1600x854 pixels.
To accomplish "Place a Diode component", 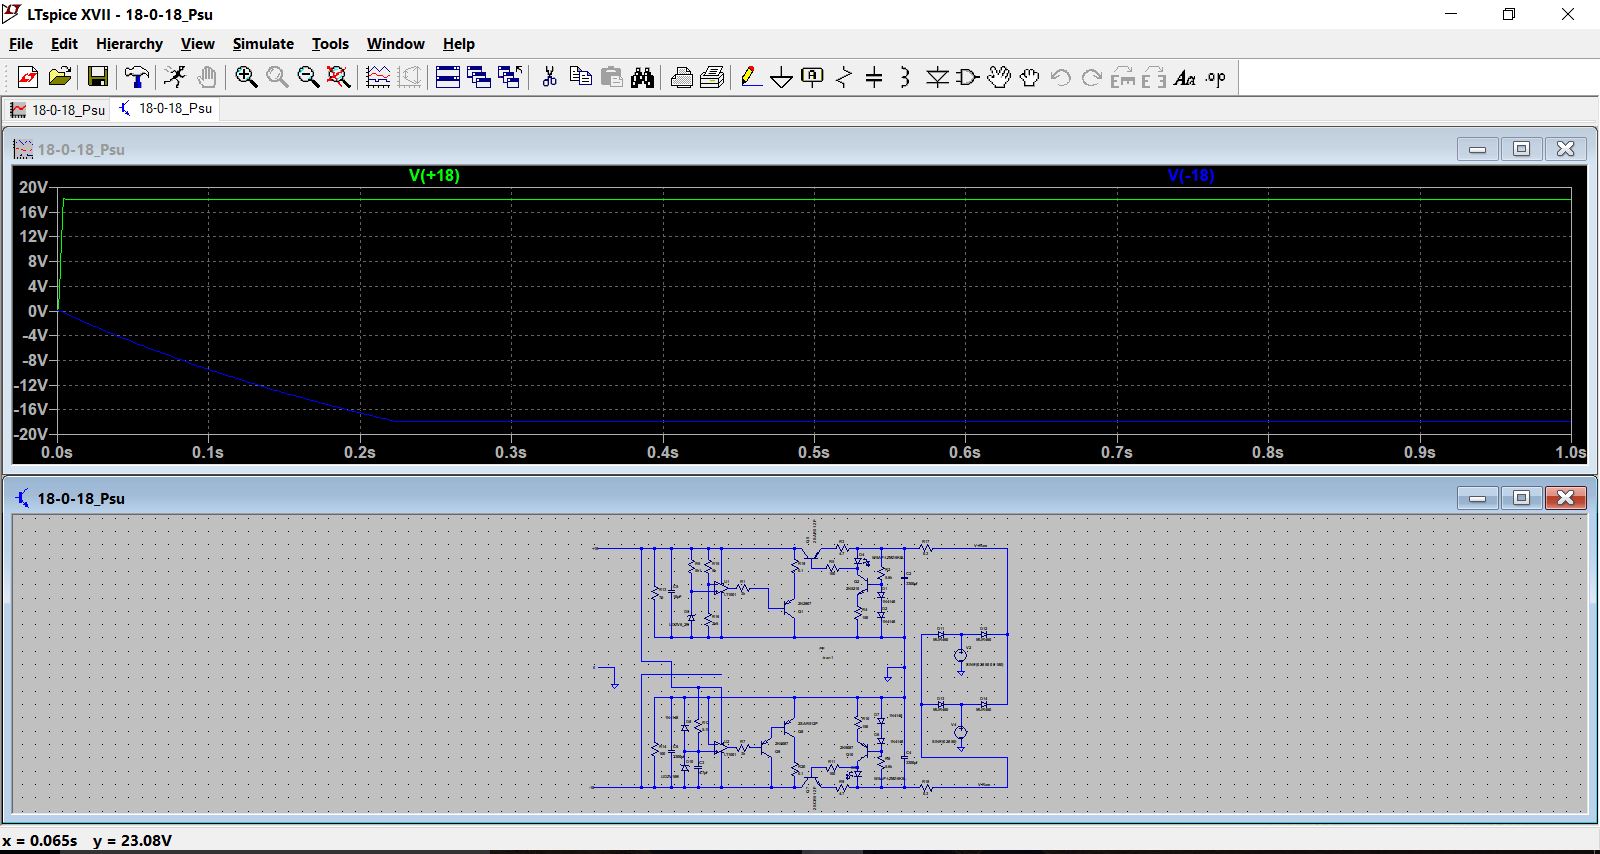I will (x=937, y=77).
